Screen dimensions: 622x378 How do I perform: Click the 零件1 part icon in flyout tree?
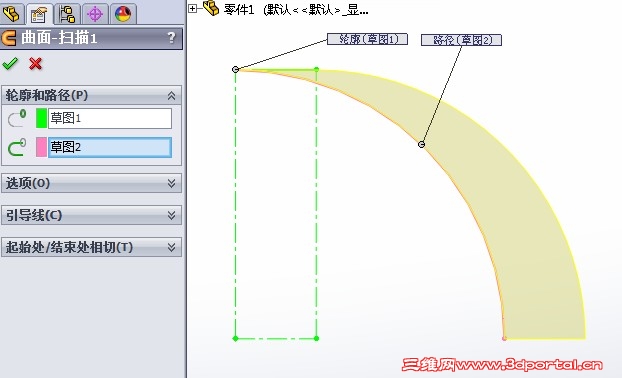211,8
